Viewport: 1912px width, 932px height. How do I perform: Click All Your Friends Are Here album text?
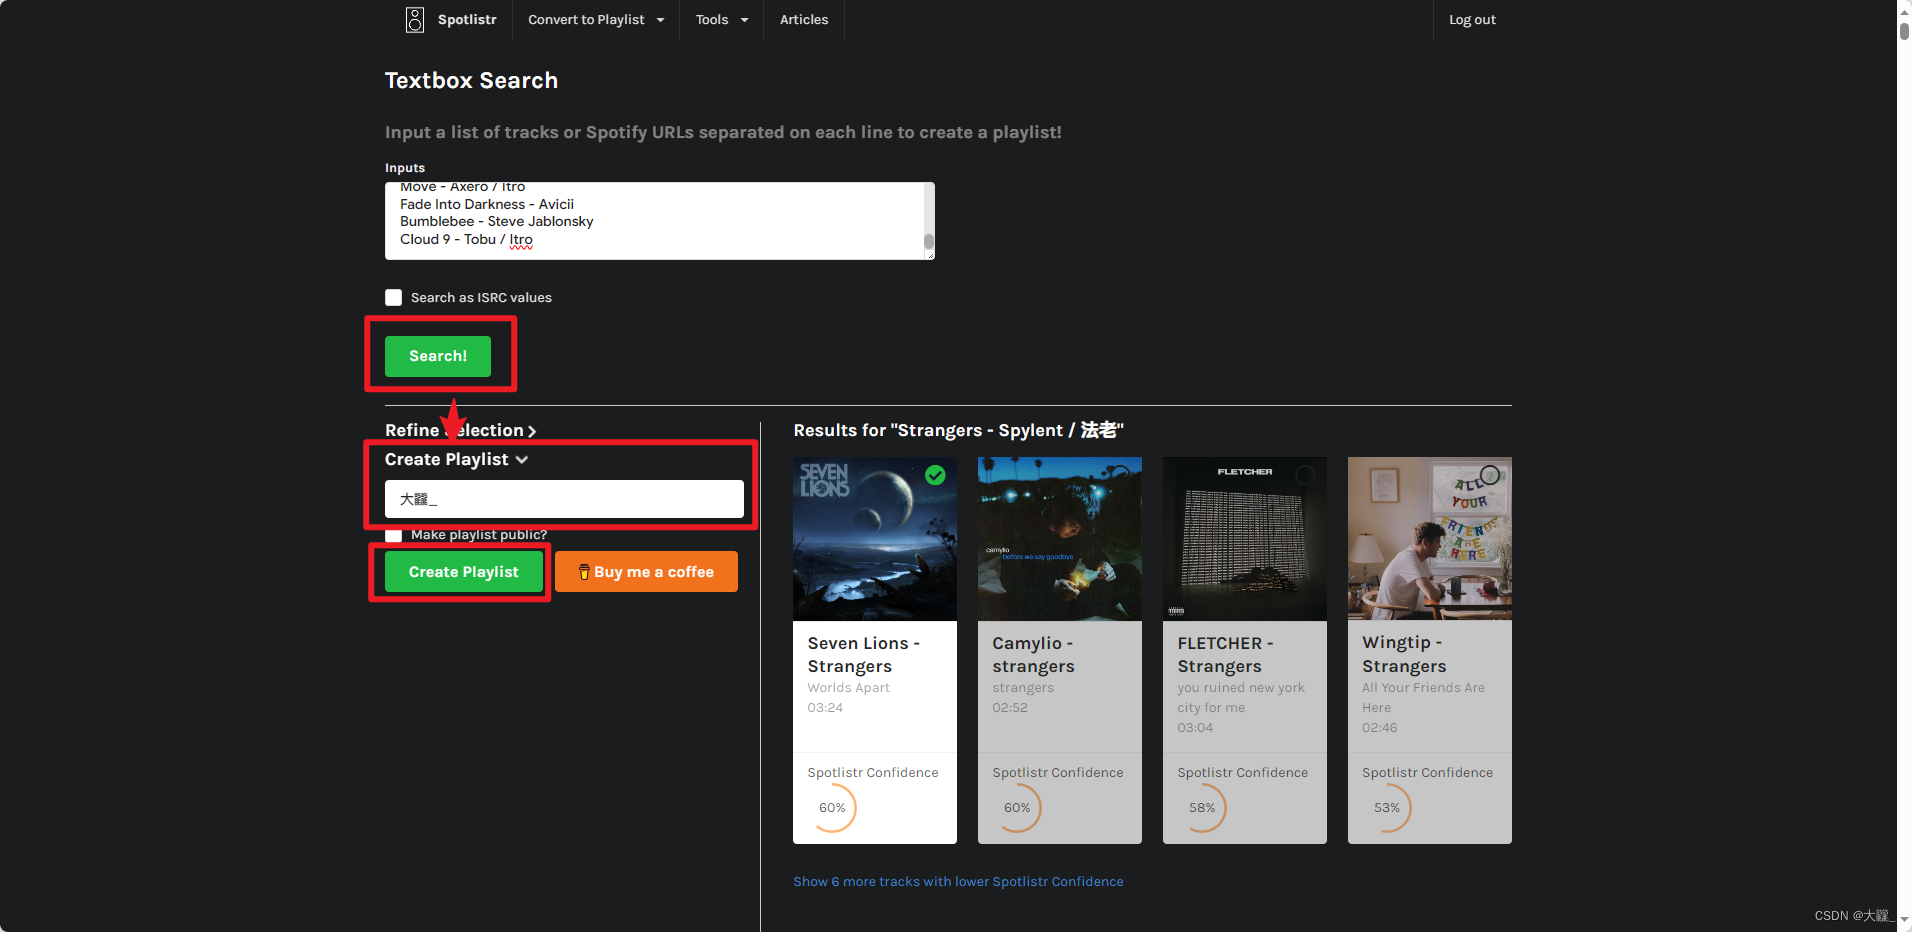tap(1423, 698)
